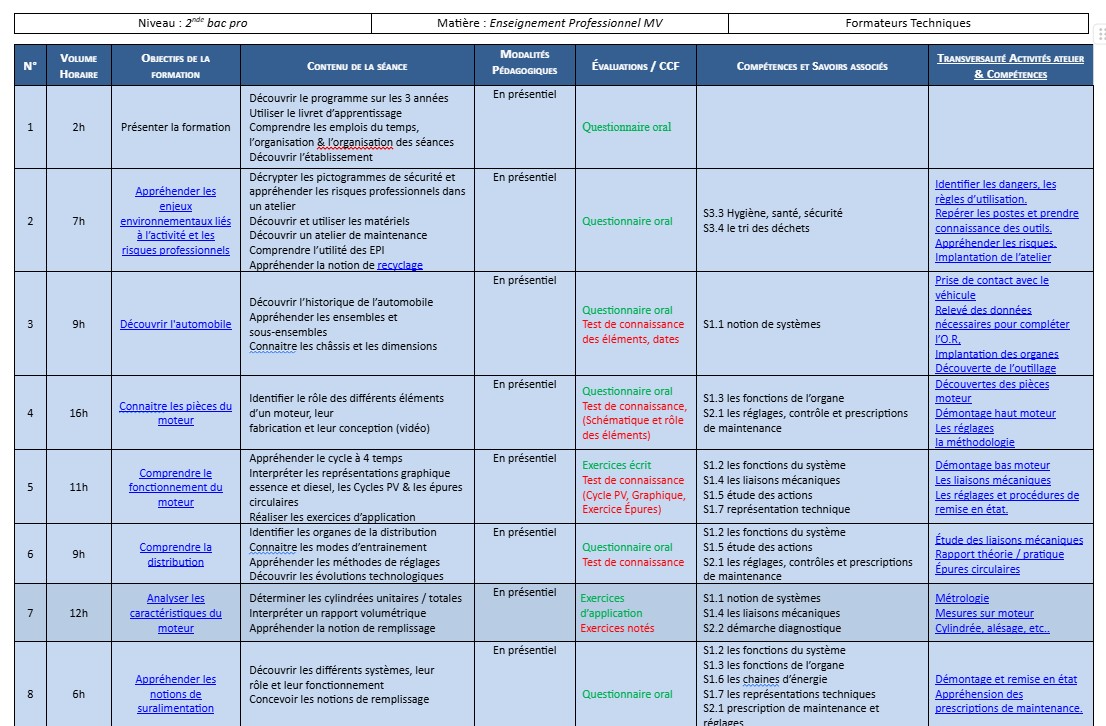Open 'Connaitre les pièces du moteur' link
This screenshot has width=1106, height=726.
pos(175,413)
